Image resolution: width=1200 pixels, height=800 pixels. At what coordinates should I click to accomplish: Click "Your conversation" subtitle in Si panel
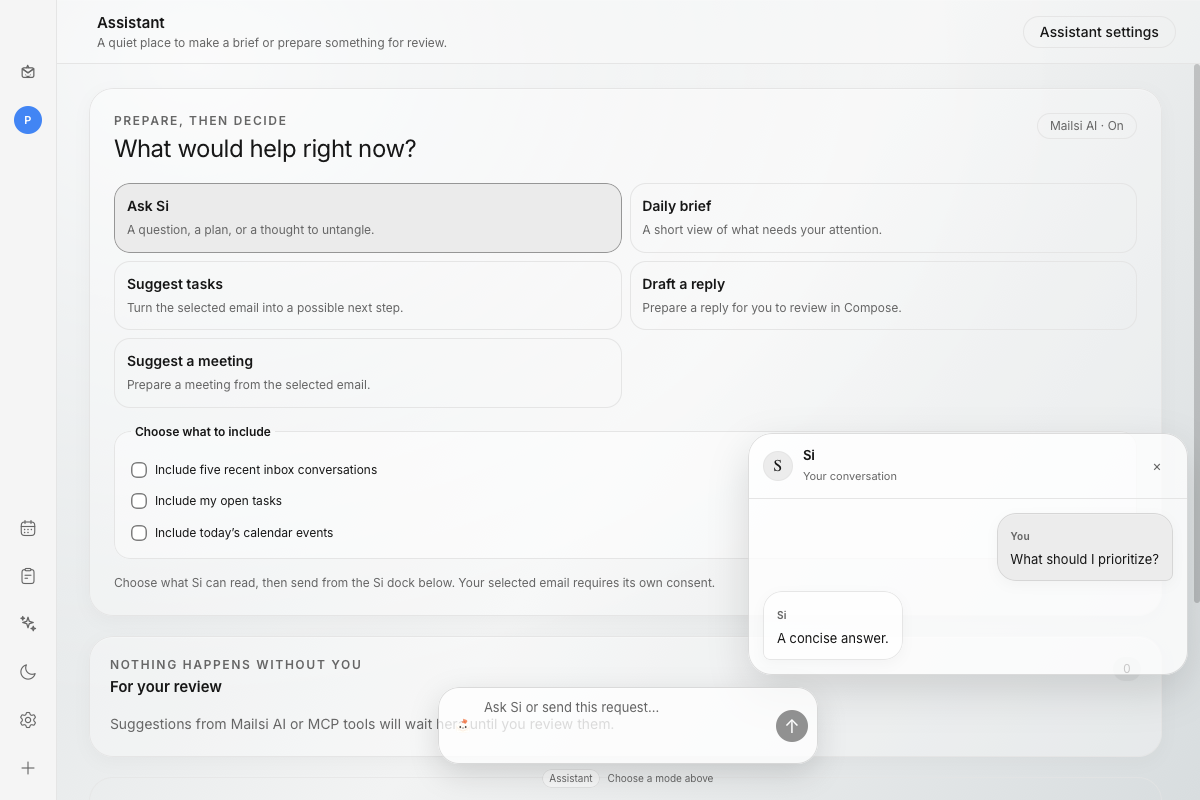[x=850, y=476]
